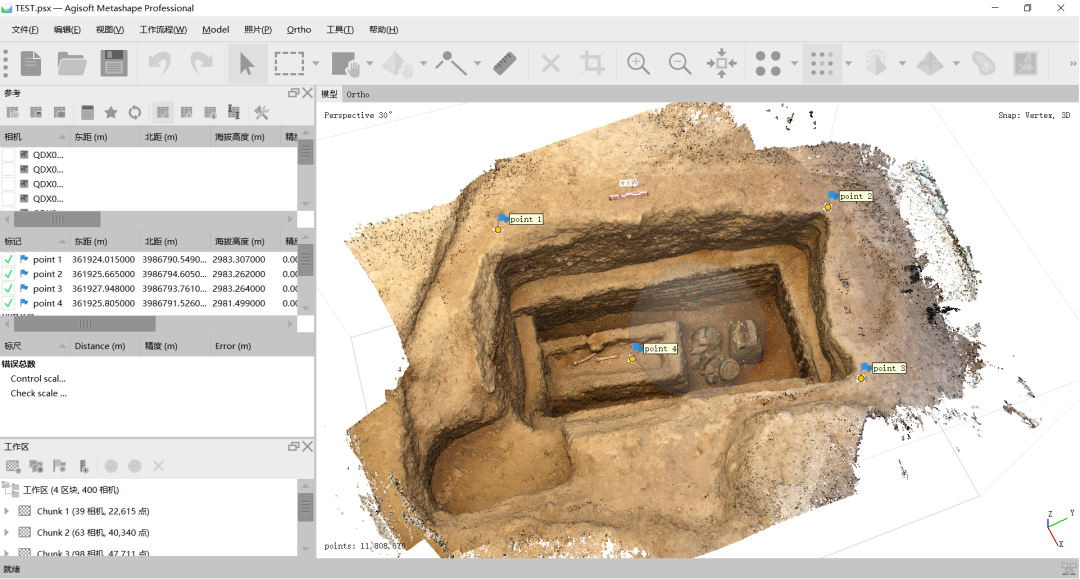Select the Move Region tool

[346, 63]
